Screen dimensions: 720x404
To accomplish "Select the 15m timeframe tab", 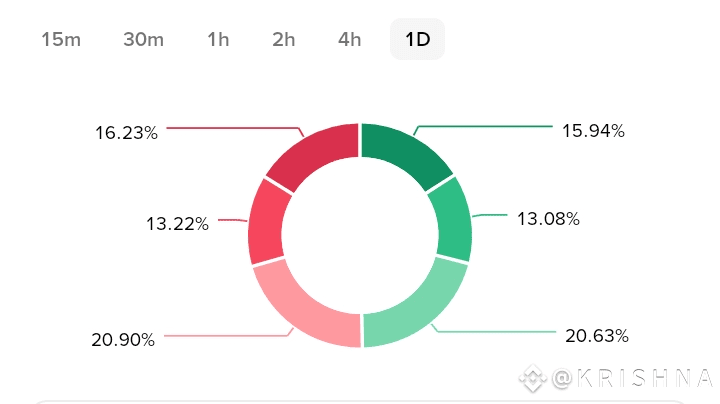I will pyautogui.click(x=60, y=40).
